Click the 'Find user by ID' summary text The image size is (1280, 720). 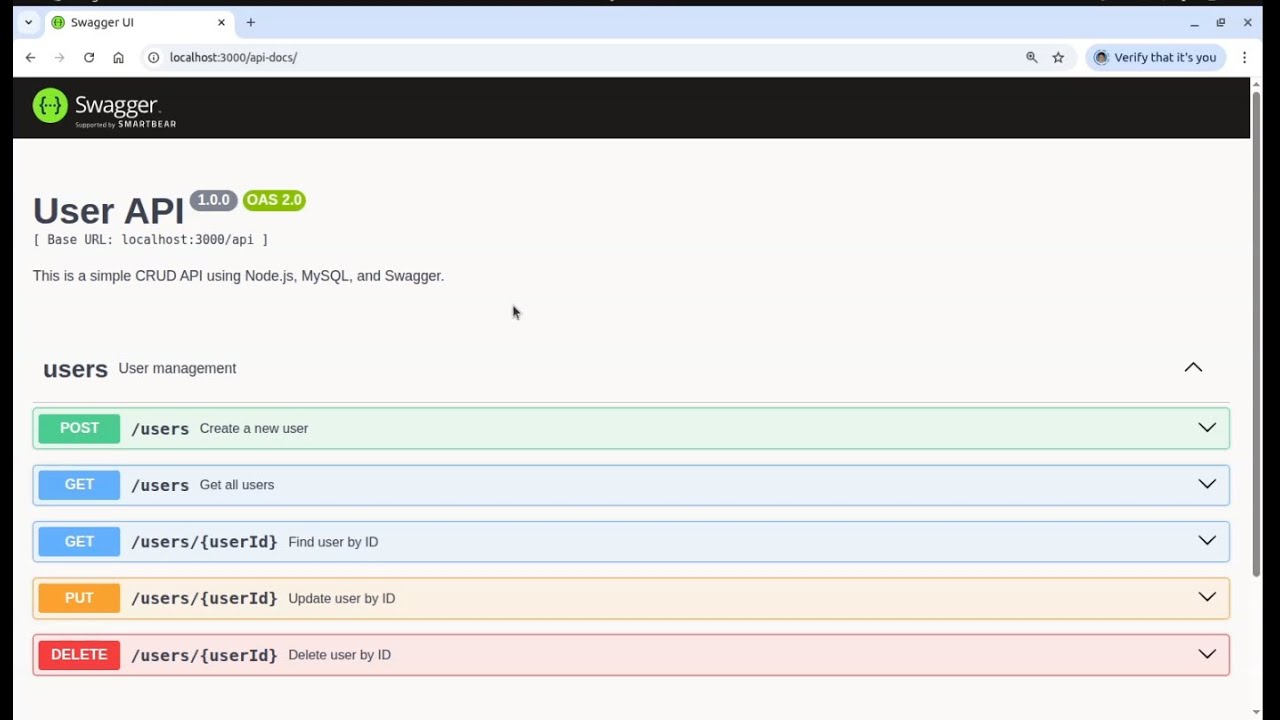[333, 542]
